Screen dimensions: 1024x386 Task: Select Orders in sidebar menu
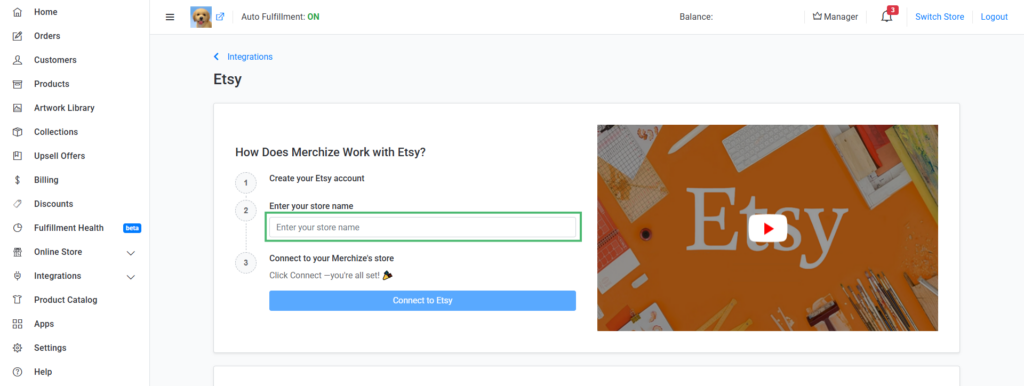pyautogui.click(x=47, y=36)
